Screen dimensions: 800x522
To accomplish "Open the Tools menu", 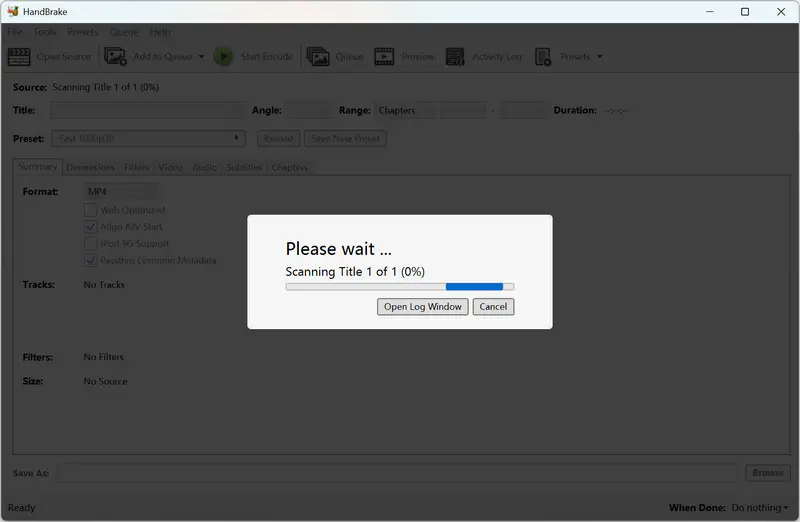I will (45, 32).
